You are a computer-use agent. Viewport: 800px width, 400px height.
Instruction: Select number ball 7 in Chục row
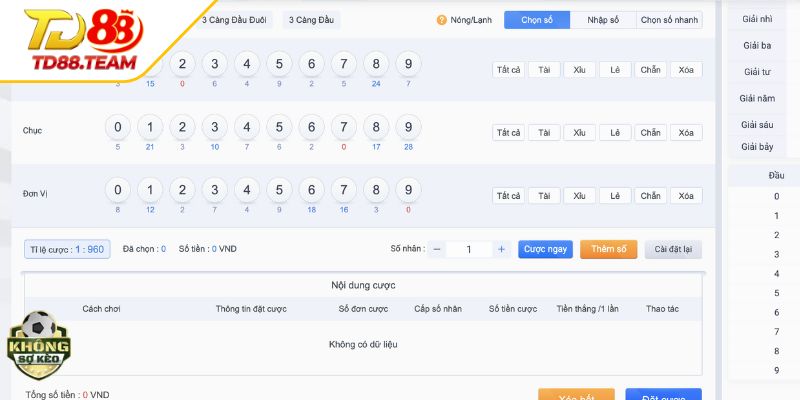343,127
